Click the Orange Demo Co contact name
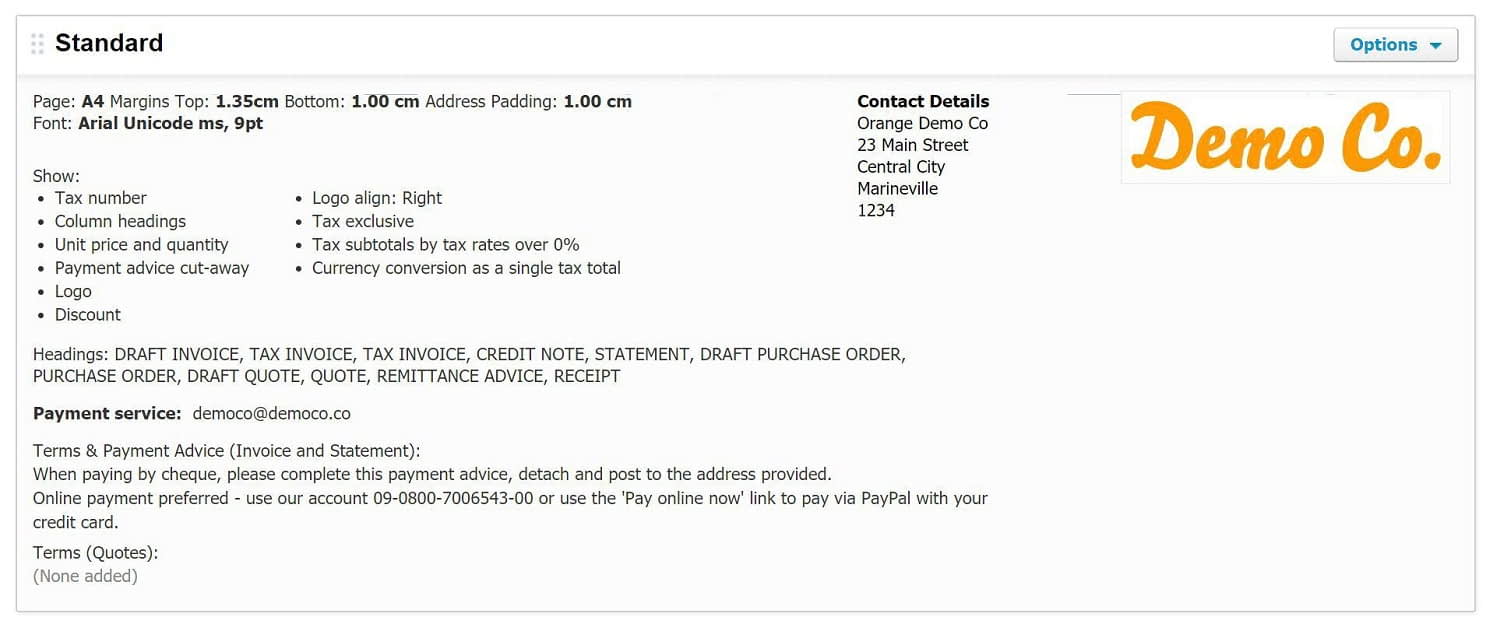The image size is (1500, 631). pyautogui.click(x=922, y=123)
